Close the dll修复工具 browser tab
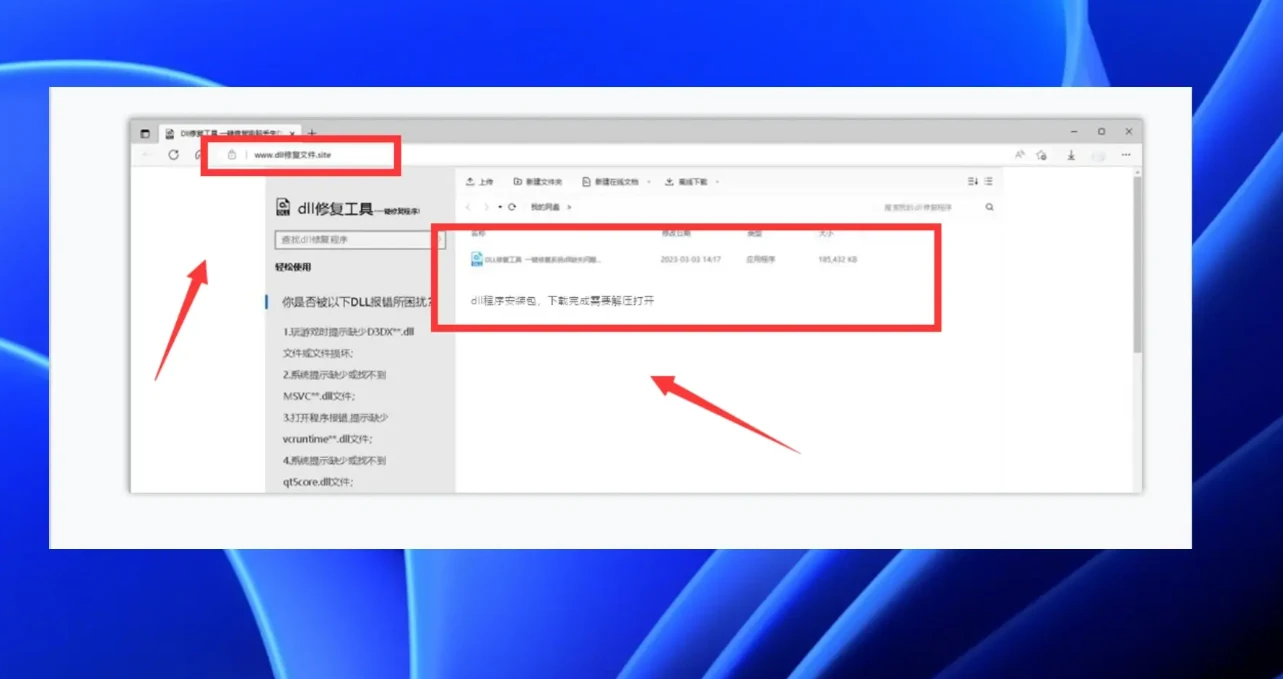This screenshot has height=679, width=1283. point(291,133)
